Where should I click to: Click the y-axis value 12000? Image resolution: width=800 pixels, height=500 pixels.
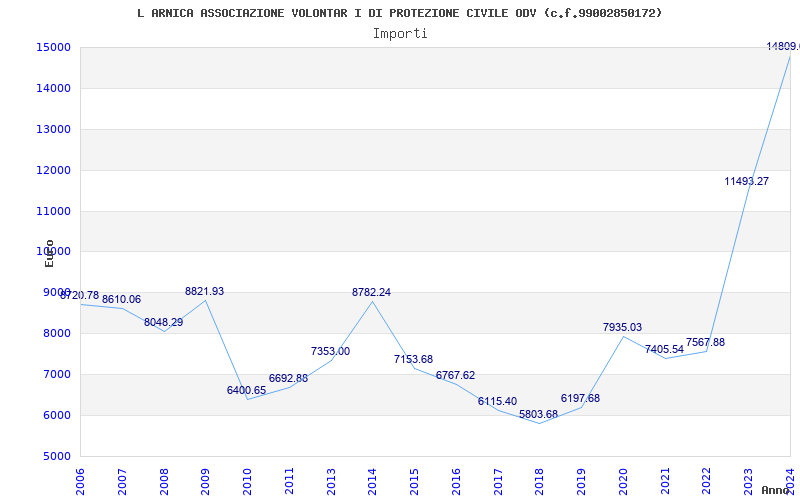pyautogui.click(x=53, y=170)
